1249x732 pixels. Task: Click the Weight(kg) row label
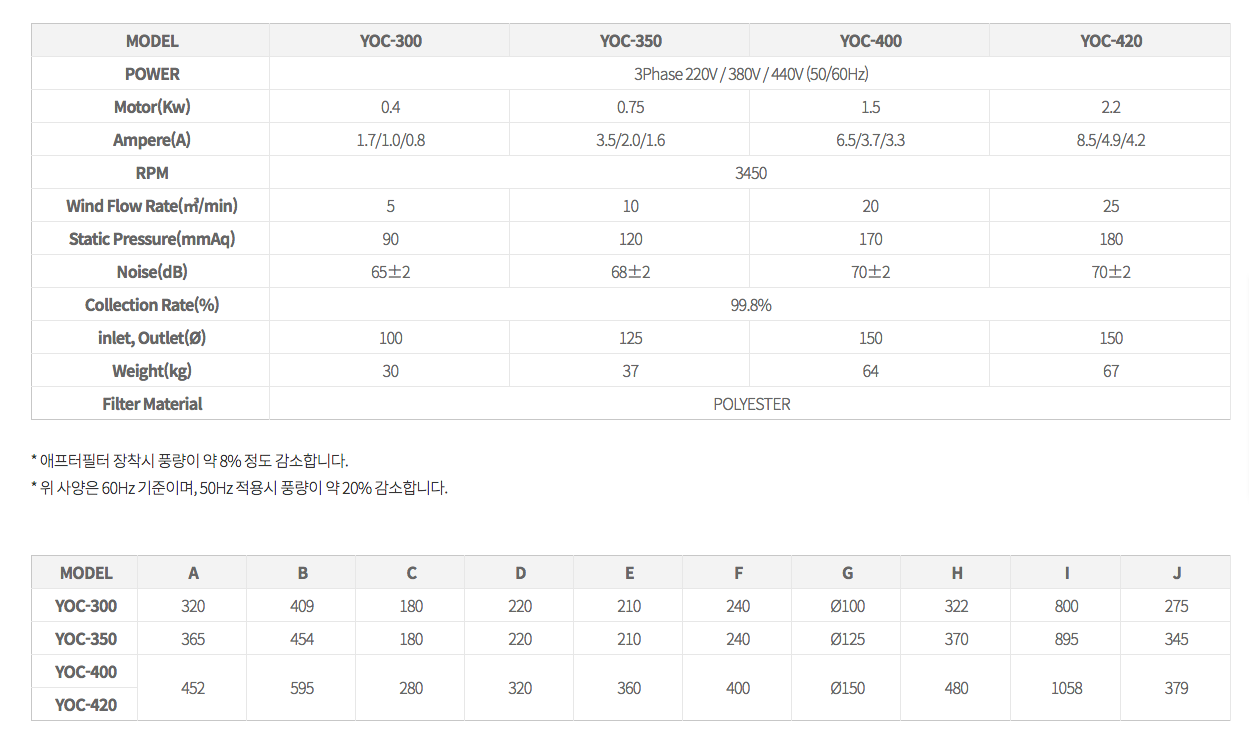(152, 371)
